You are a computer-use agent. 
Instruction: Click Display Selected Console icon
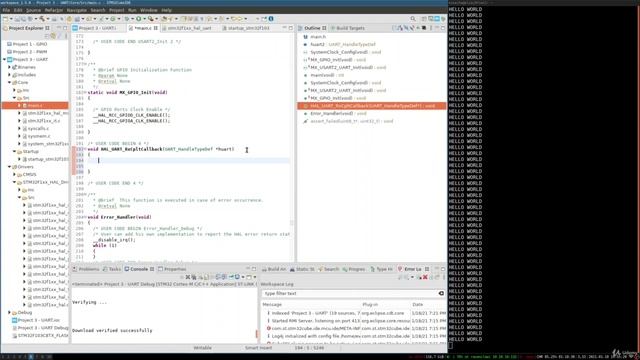(237, 277)
